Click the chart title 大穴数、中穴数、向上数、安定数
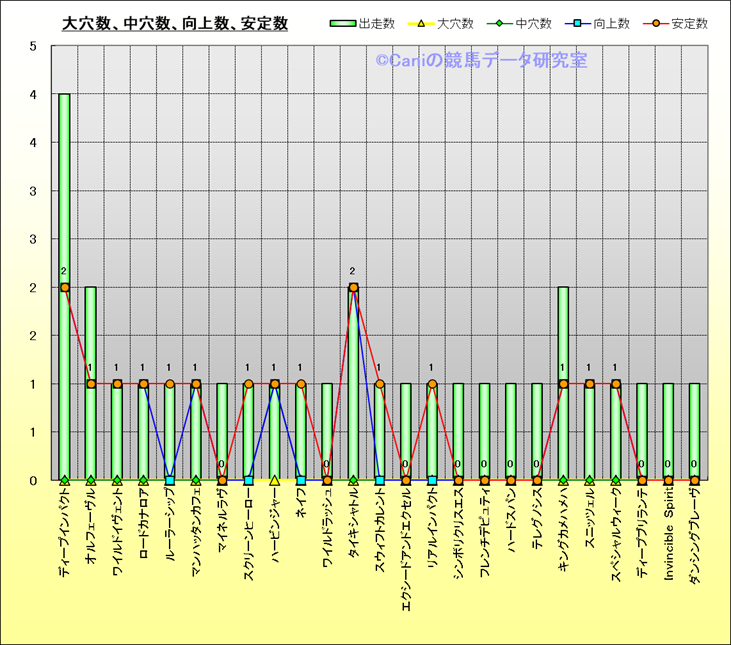731x645 pixels. [x=175, y=23]
